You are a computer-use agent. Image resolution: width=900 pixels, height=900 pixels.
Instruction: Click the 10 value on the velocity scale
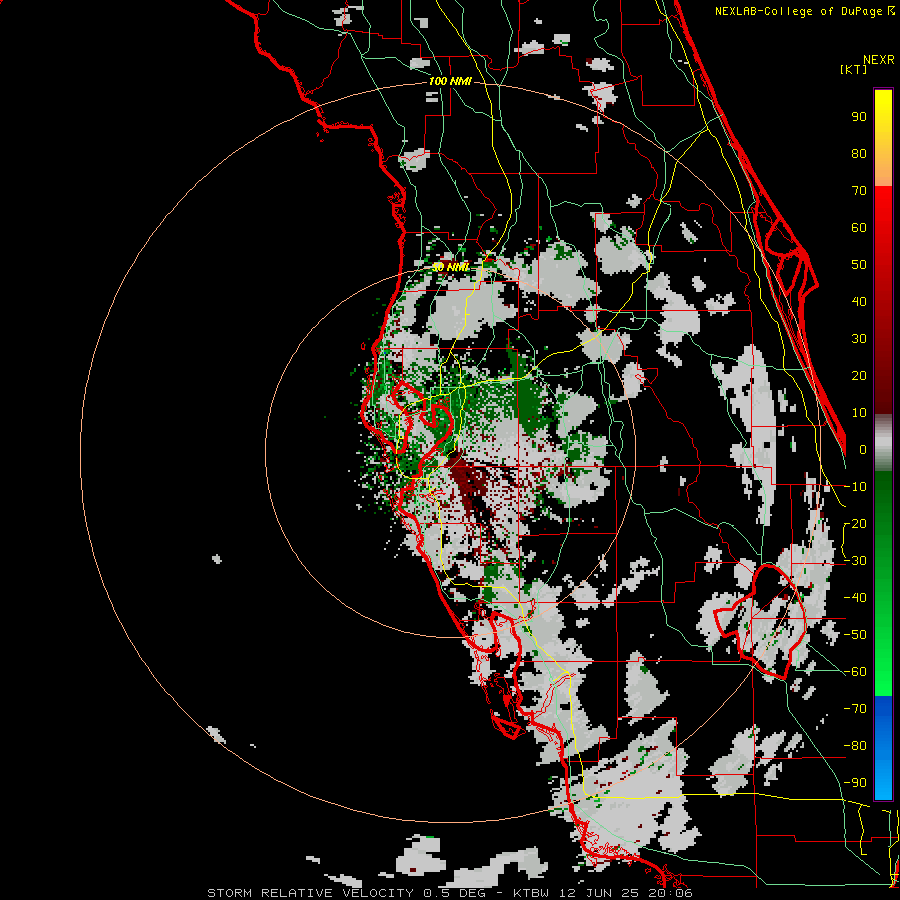click(859, 413)
